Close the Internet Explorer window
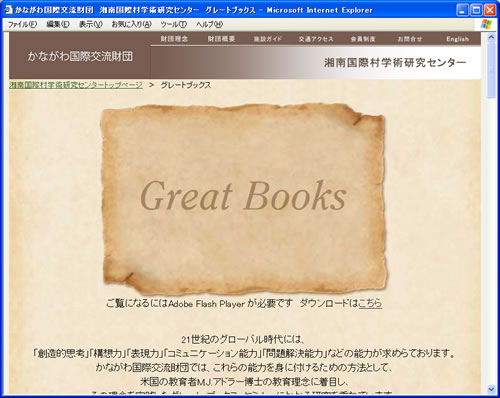This screenshot has height=398, width=500. pos(490,10)
